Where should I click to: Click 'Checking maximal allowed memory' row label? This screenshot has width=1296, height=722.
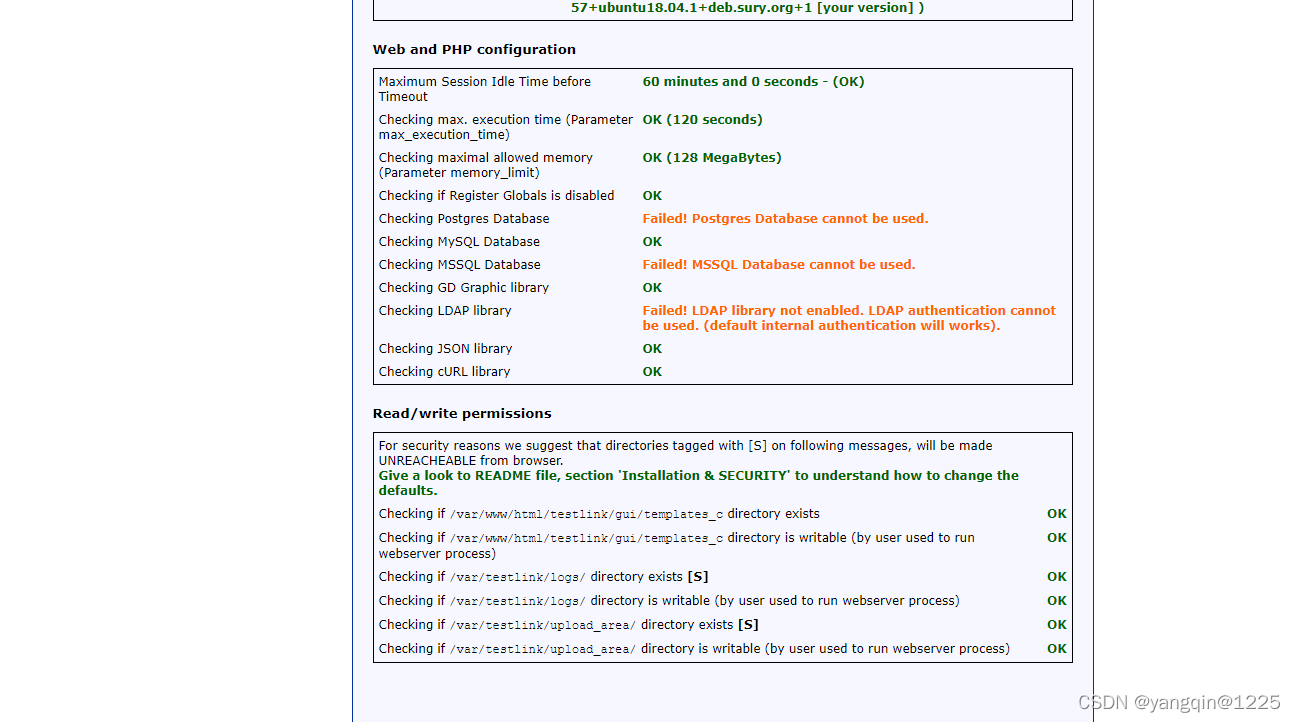point(486,165)
